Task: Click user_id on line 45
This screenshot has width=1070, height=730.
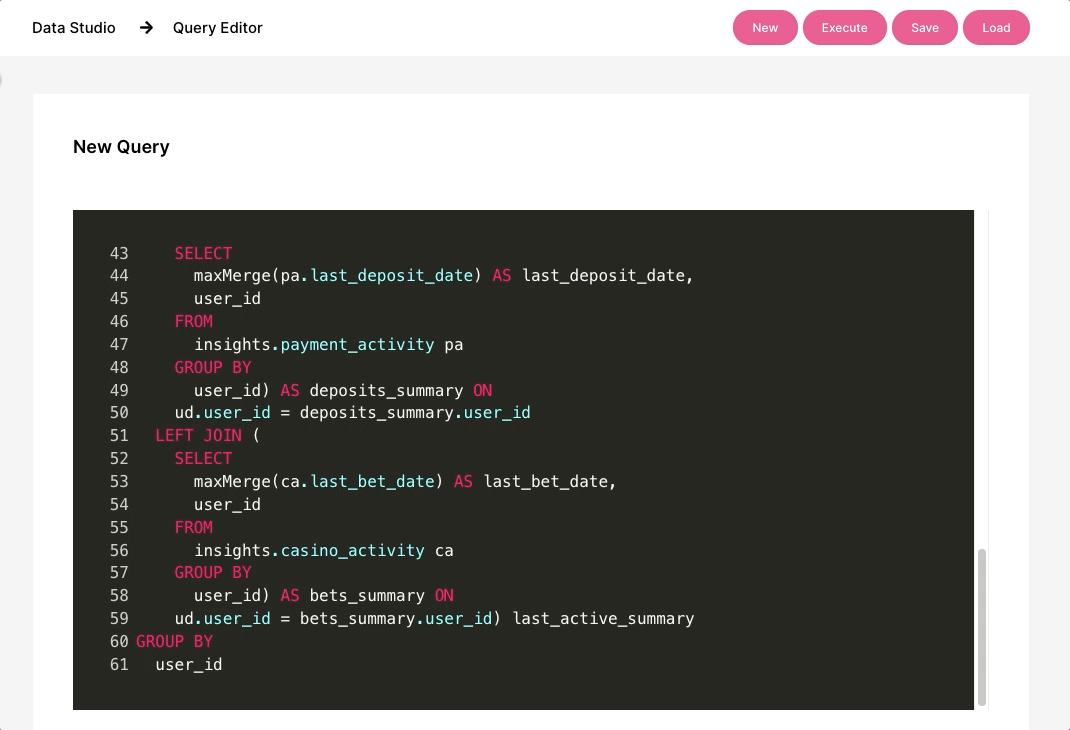Action: (227, 299)
